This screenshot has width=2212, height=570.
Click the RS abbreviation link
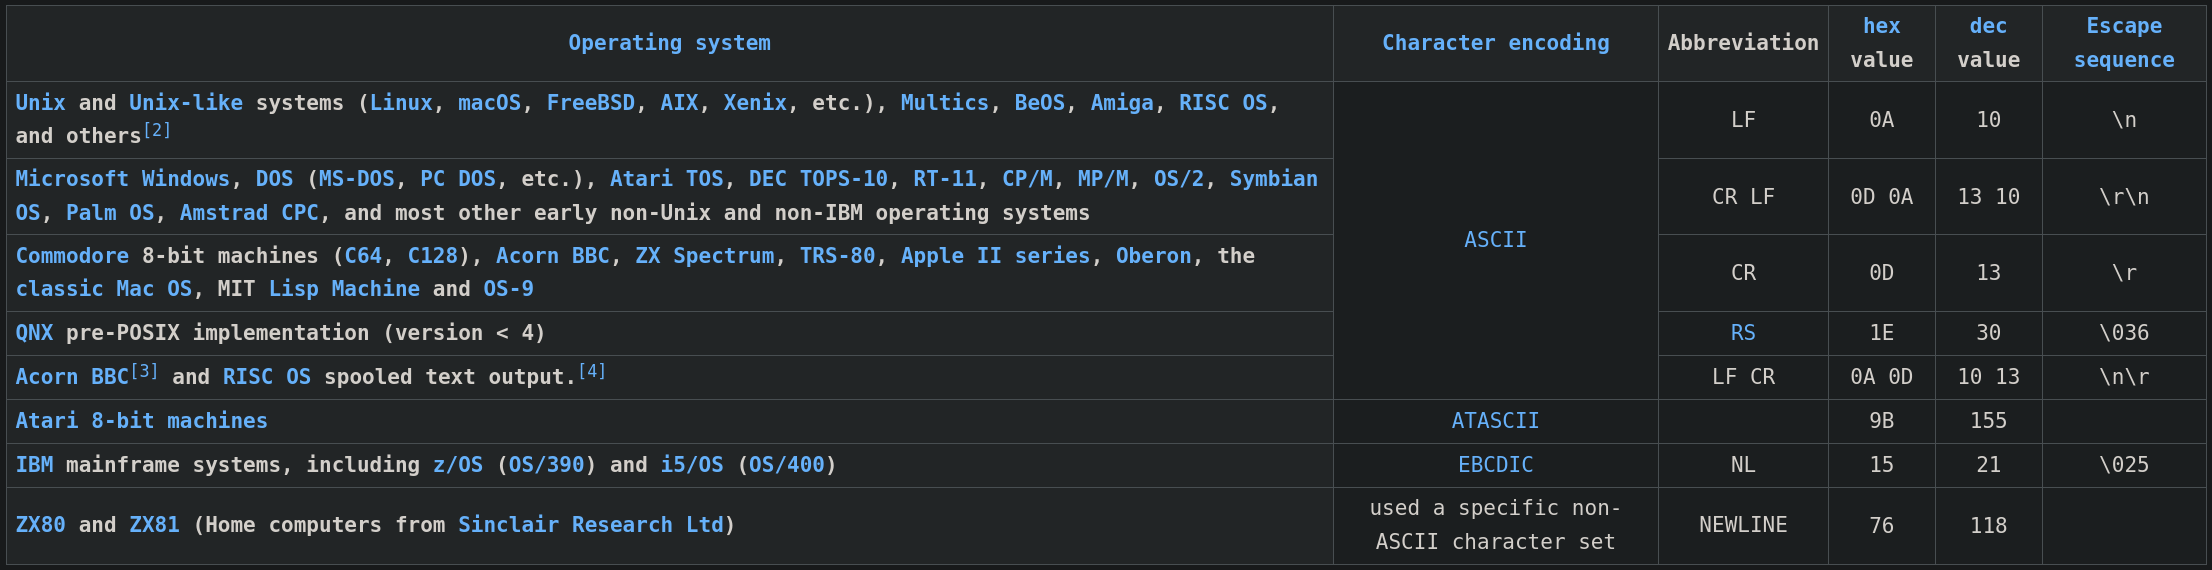[1742, 333]
